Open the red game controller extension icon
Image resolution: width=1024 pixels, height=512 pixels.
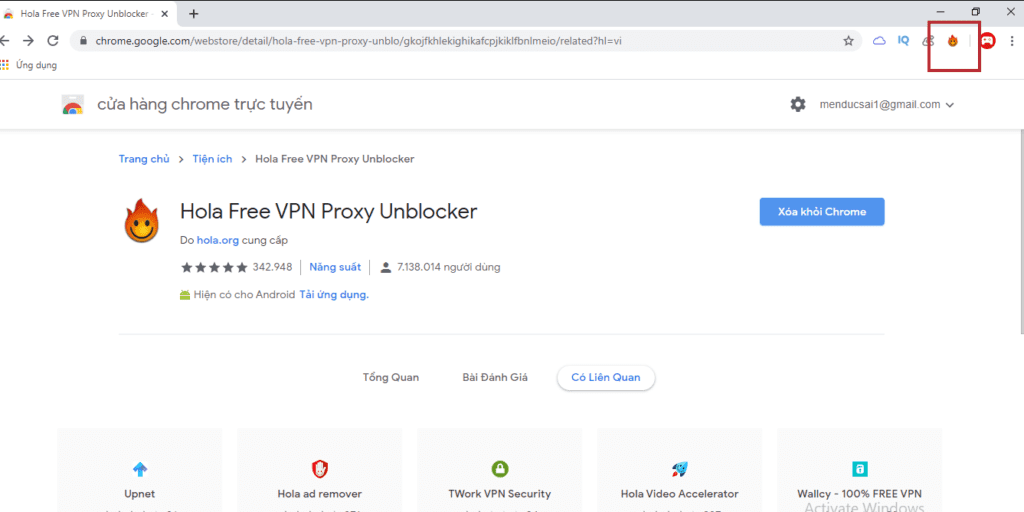987,41
